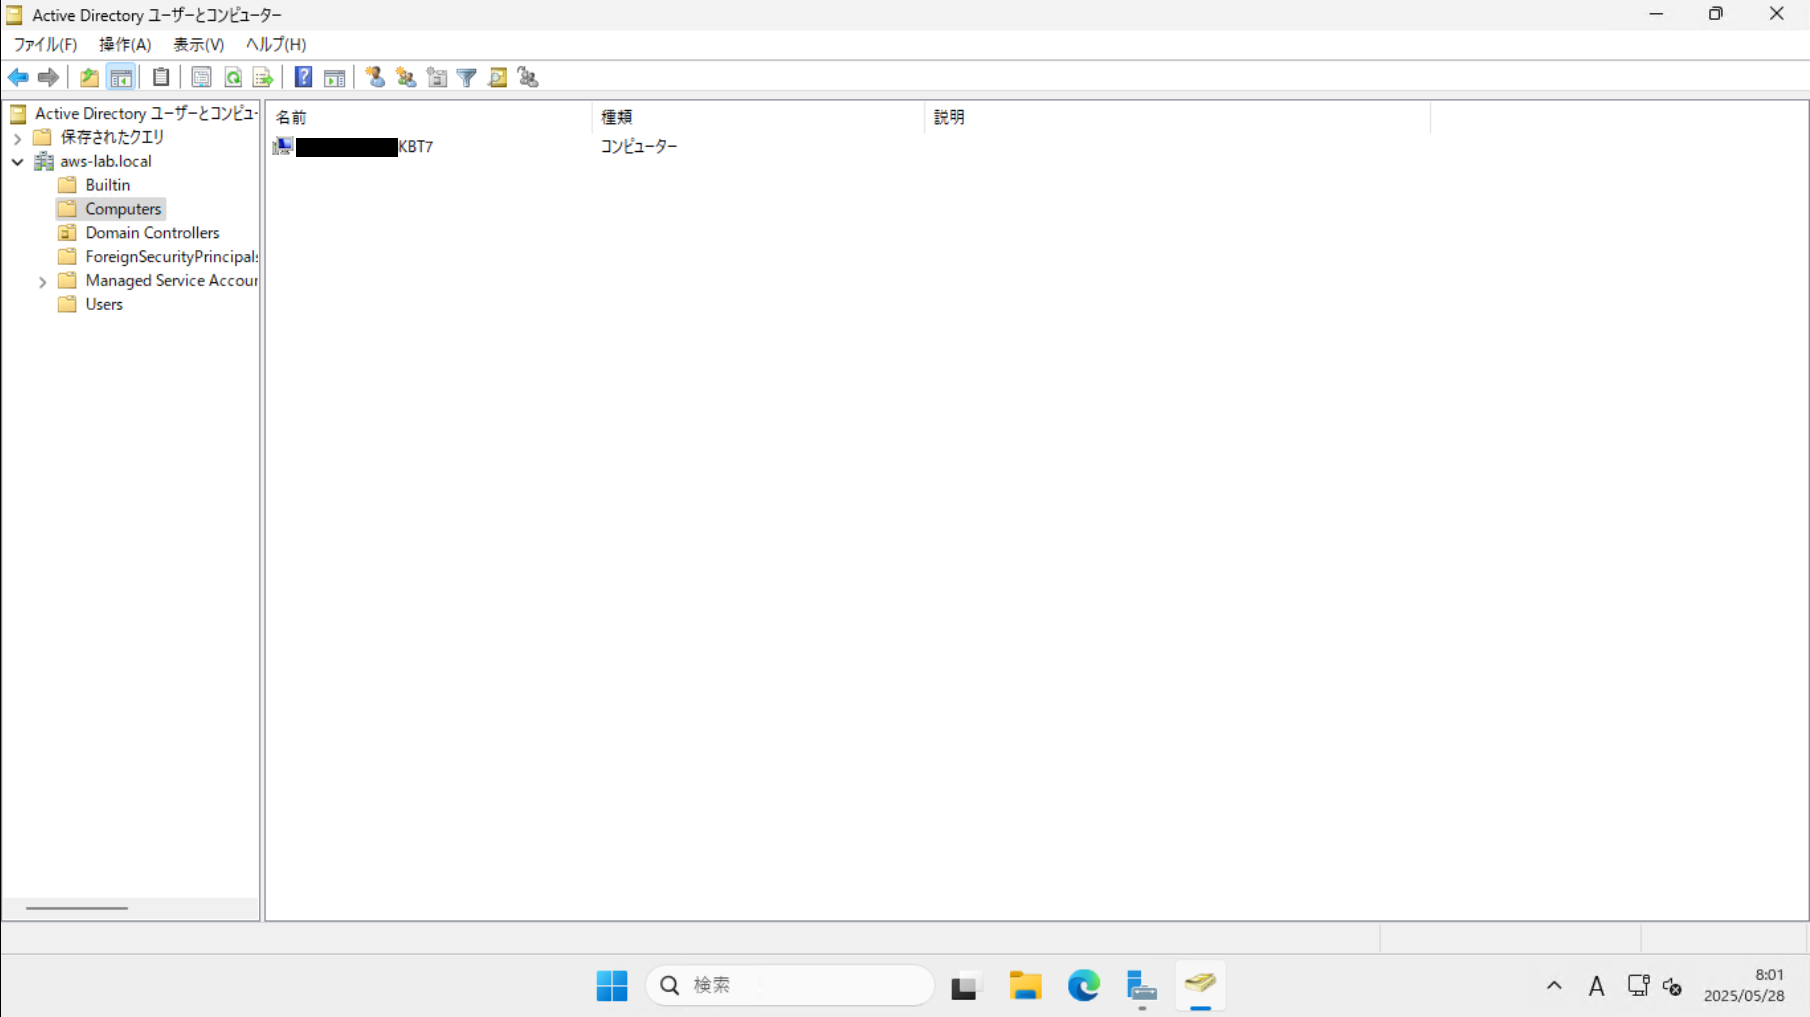This screenshot has width=1810, height=1017.
Task: Open the Help icon
Action: pos(303,77)
